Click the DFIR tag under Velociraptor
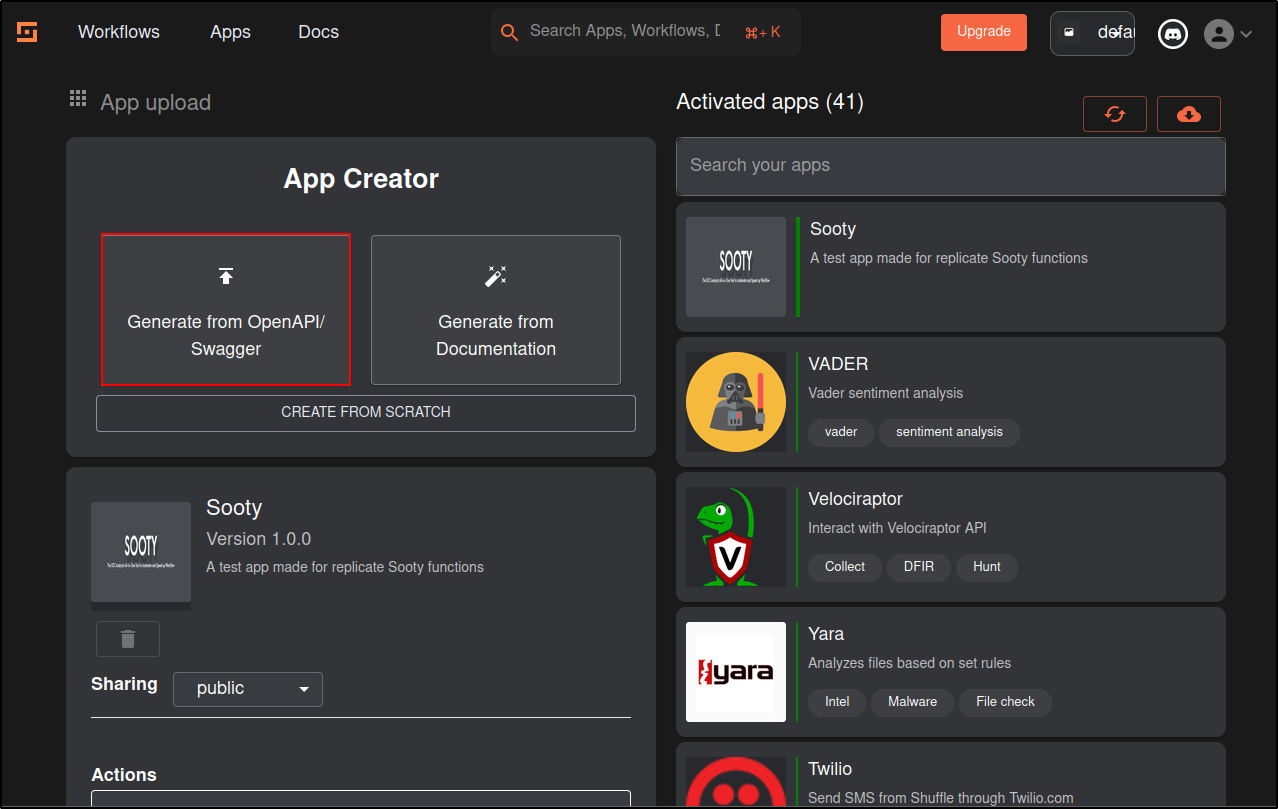1278x809 pixels. pos(919,568)
